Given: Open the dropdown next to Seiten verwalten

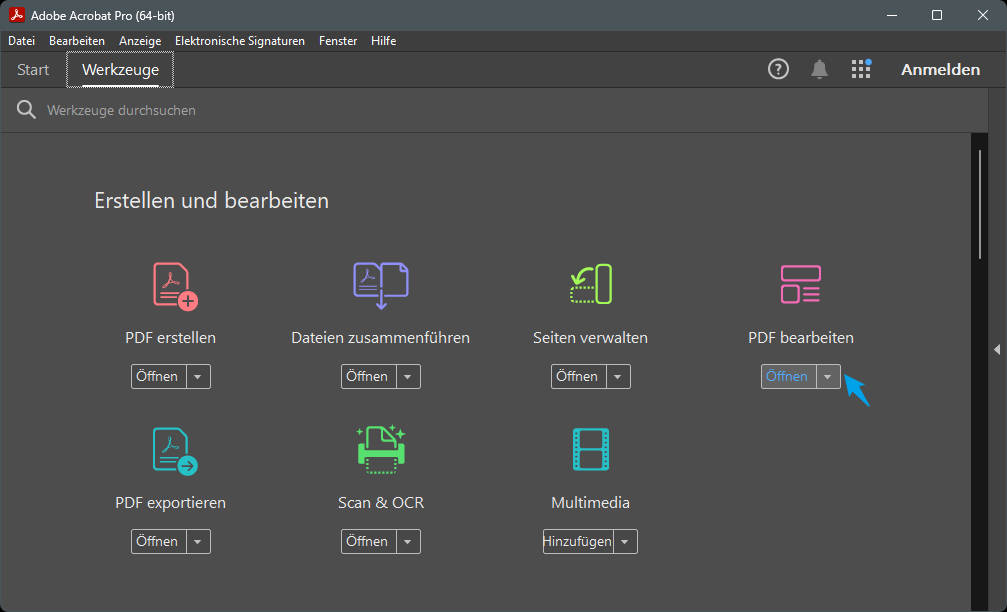Looking at the screenshot, I should point(619,376).
